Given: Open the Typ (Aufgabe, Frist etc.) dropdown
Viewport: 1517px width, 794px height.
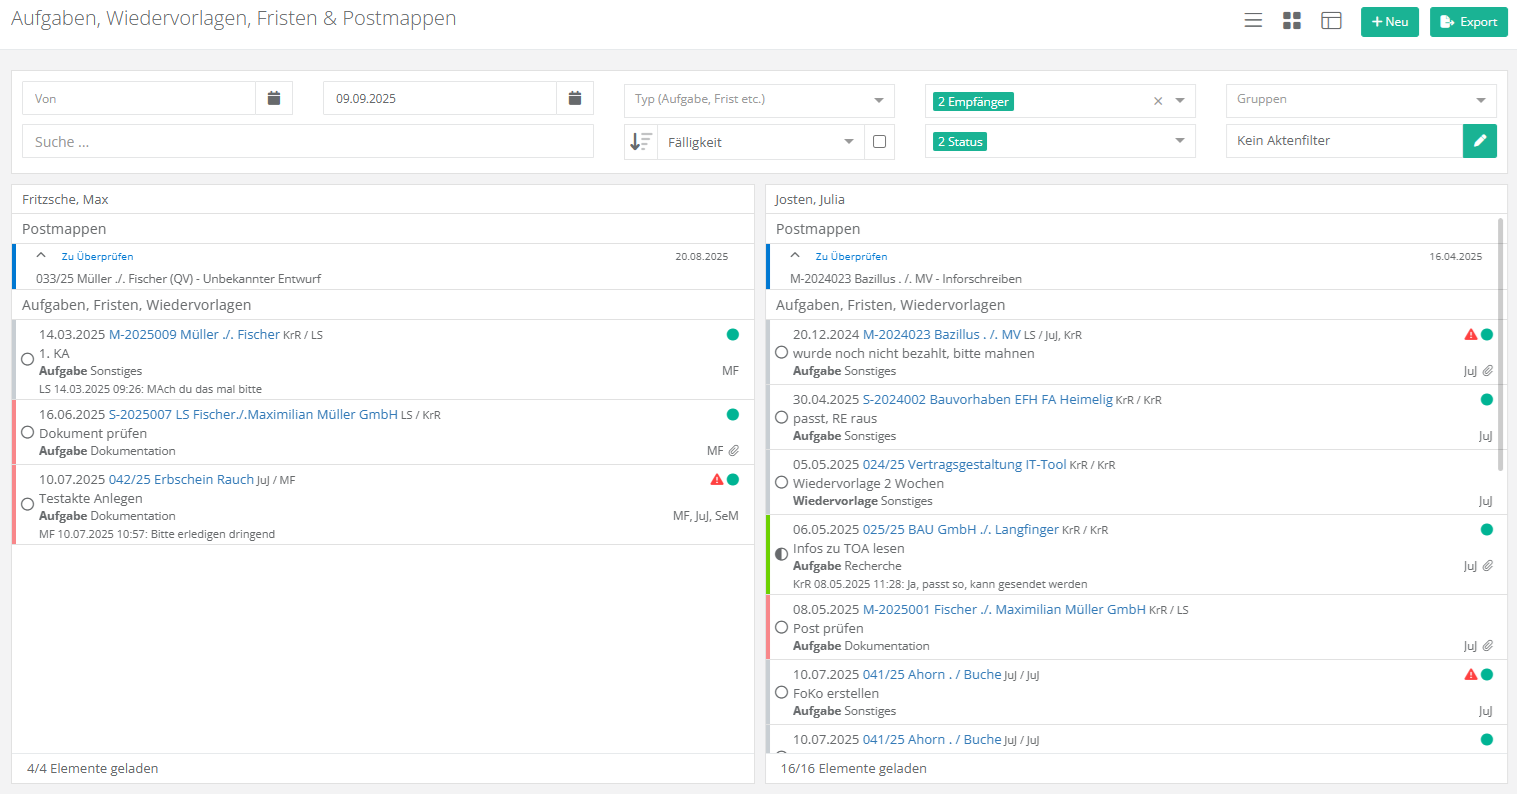Looking at the screenshot, I should point(759,100).
